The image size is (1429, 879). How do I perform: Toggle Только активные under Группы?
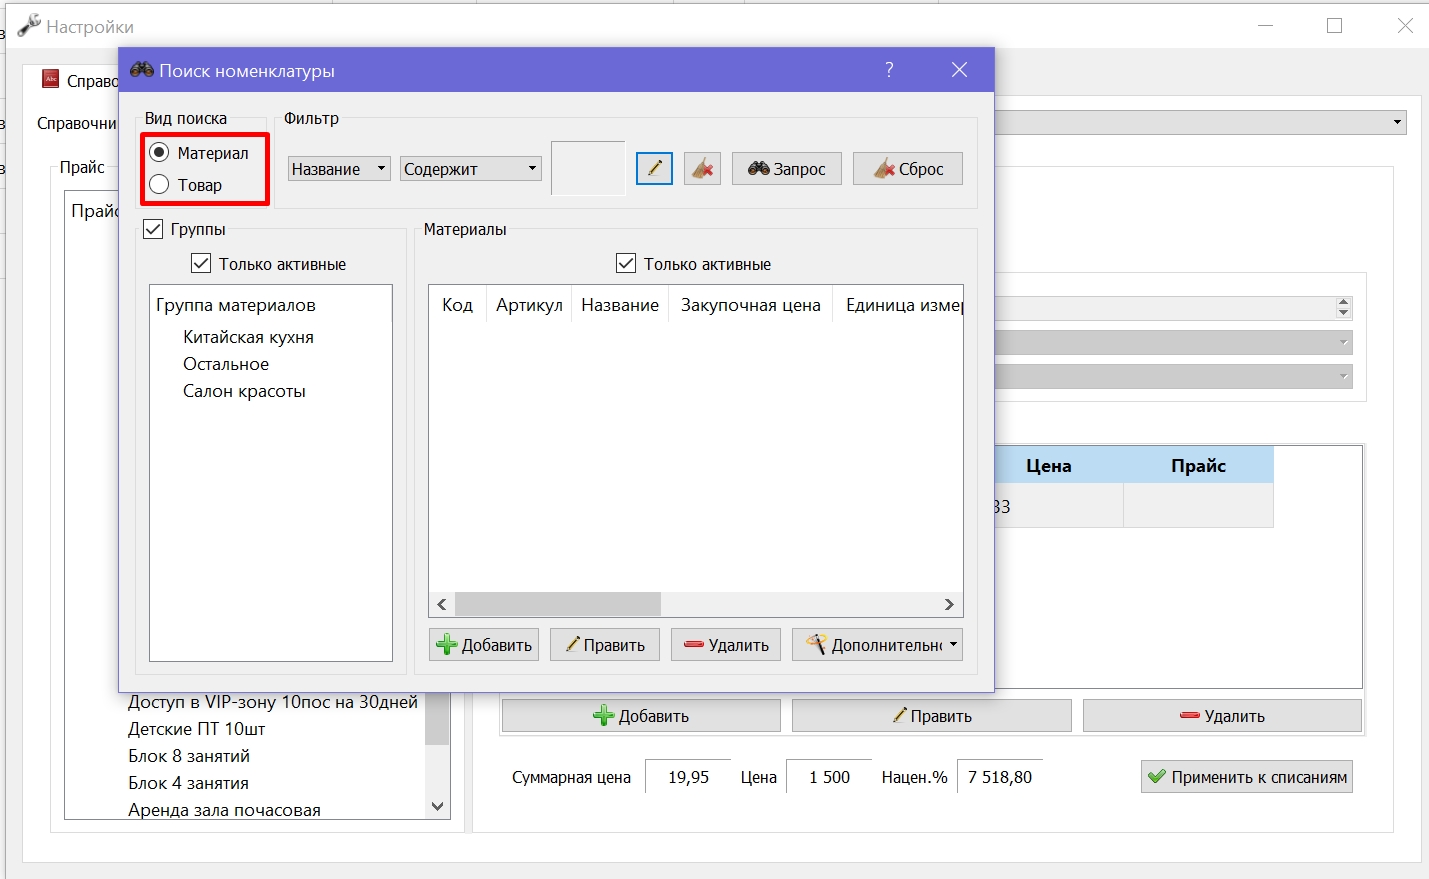[x=201, y=264]
